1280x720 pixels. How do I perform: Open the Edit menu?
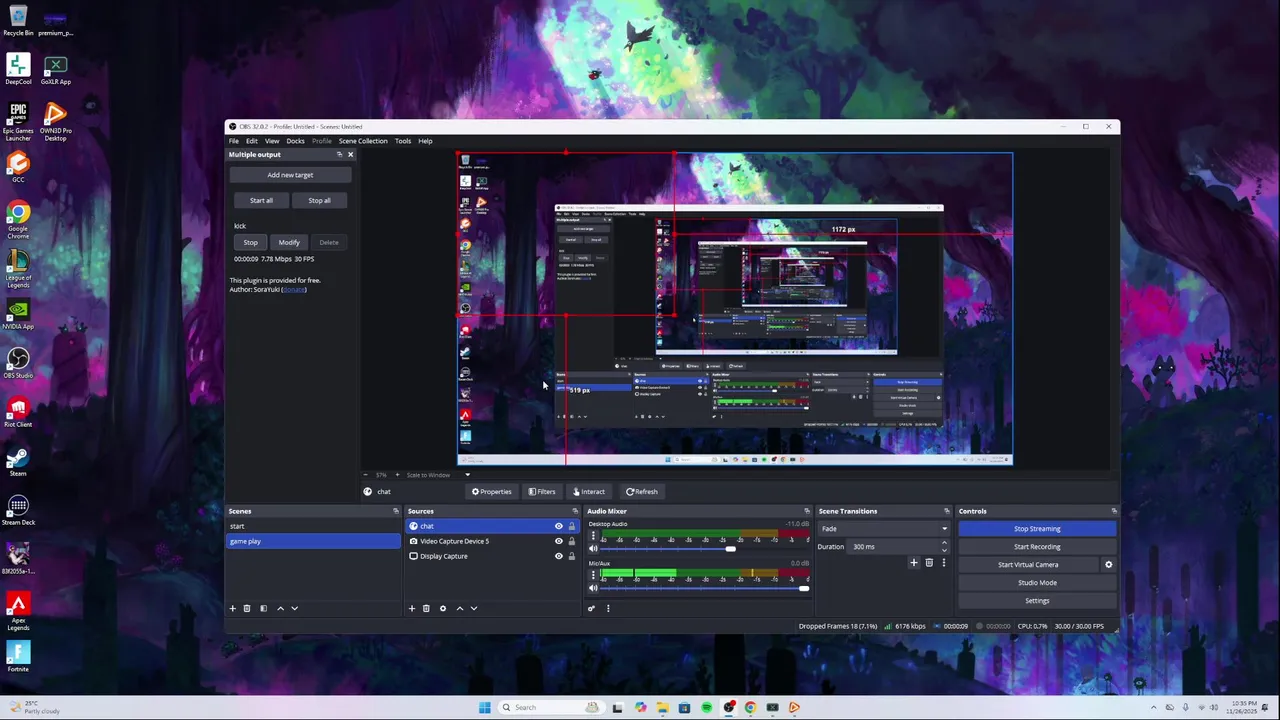(x=252, y=141)
